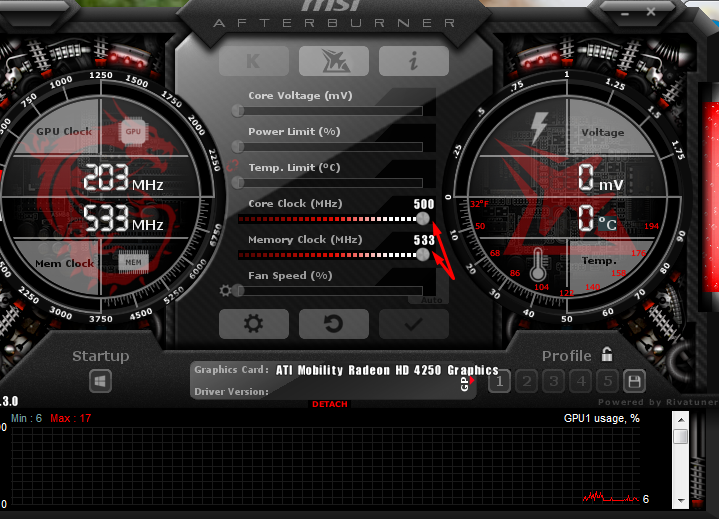
Task: Save profile using the floppy disk icon
Action: point(633,380)
